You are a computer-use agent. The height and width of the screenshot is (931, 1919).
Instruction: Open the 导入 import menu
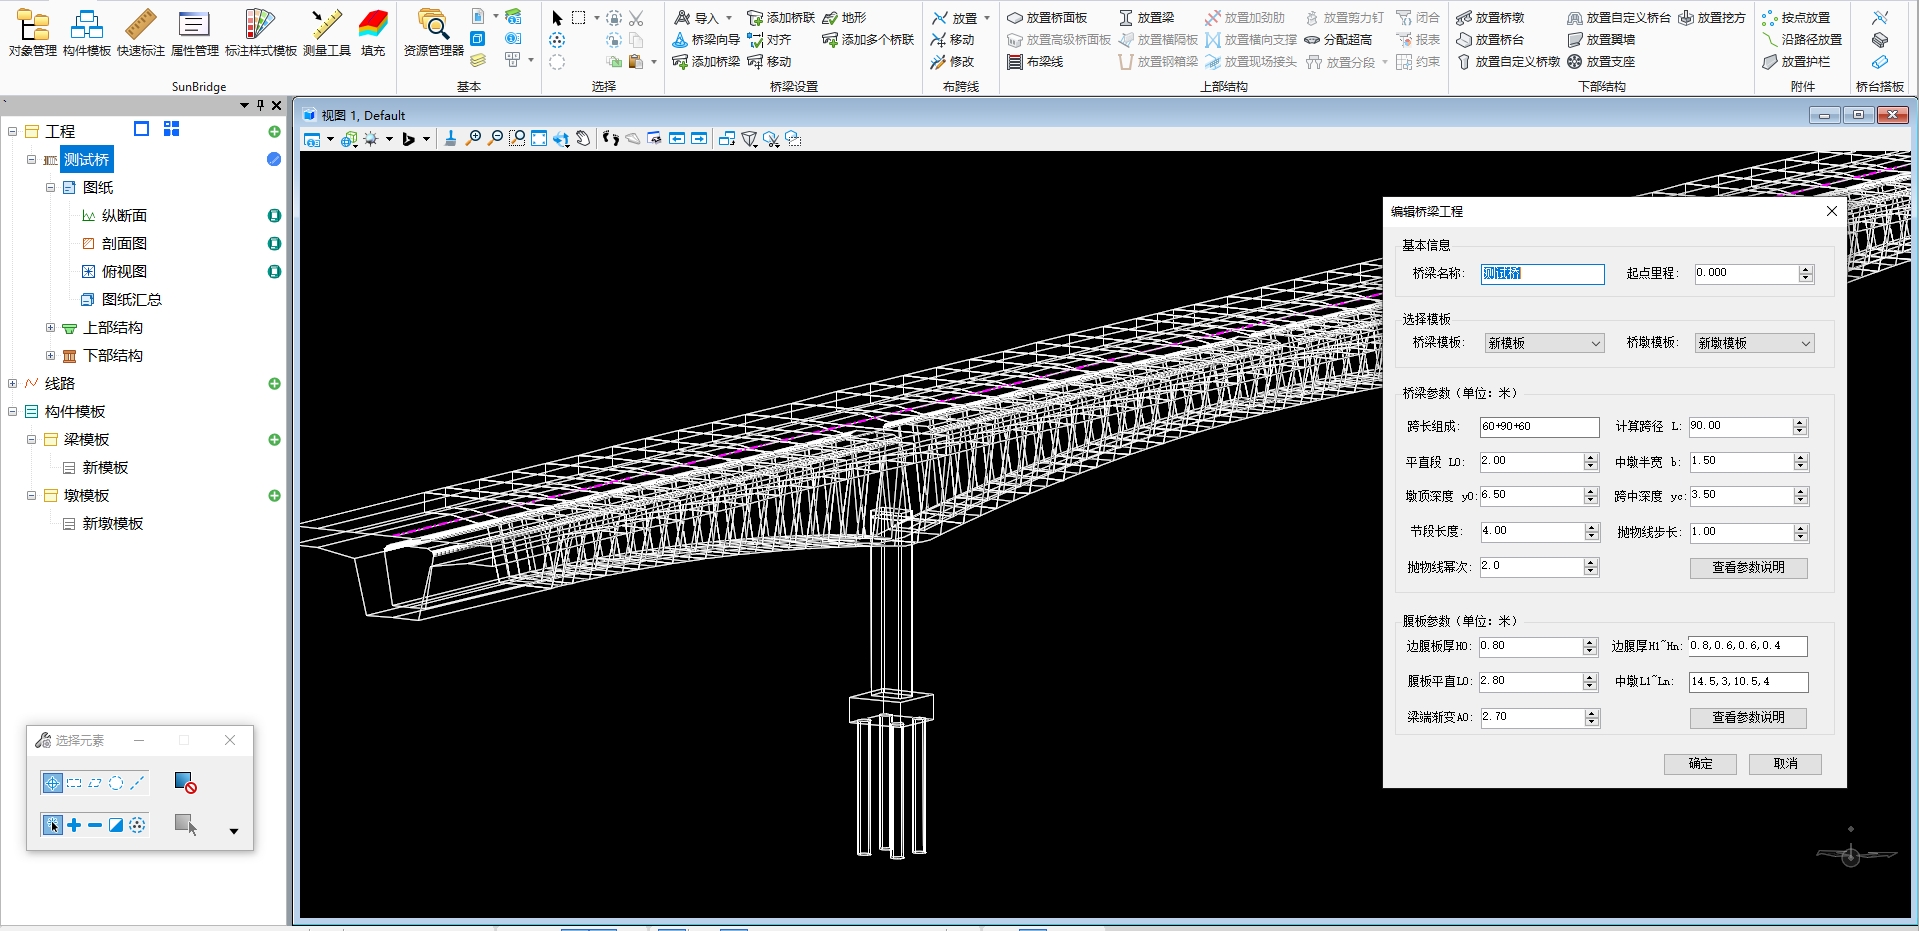pos(704,18)
